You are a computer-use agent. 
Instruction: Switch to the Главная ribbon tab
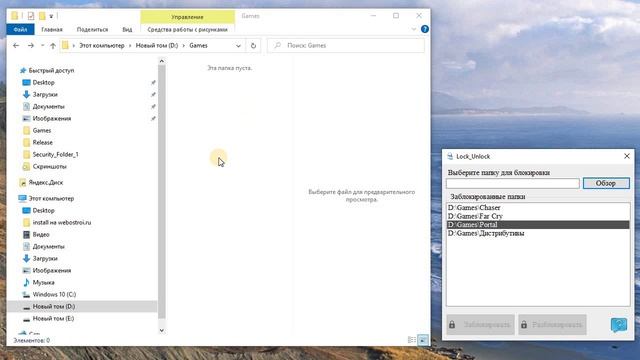[52, 29]
